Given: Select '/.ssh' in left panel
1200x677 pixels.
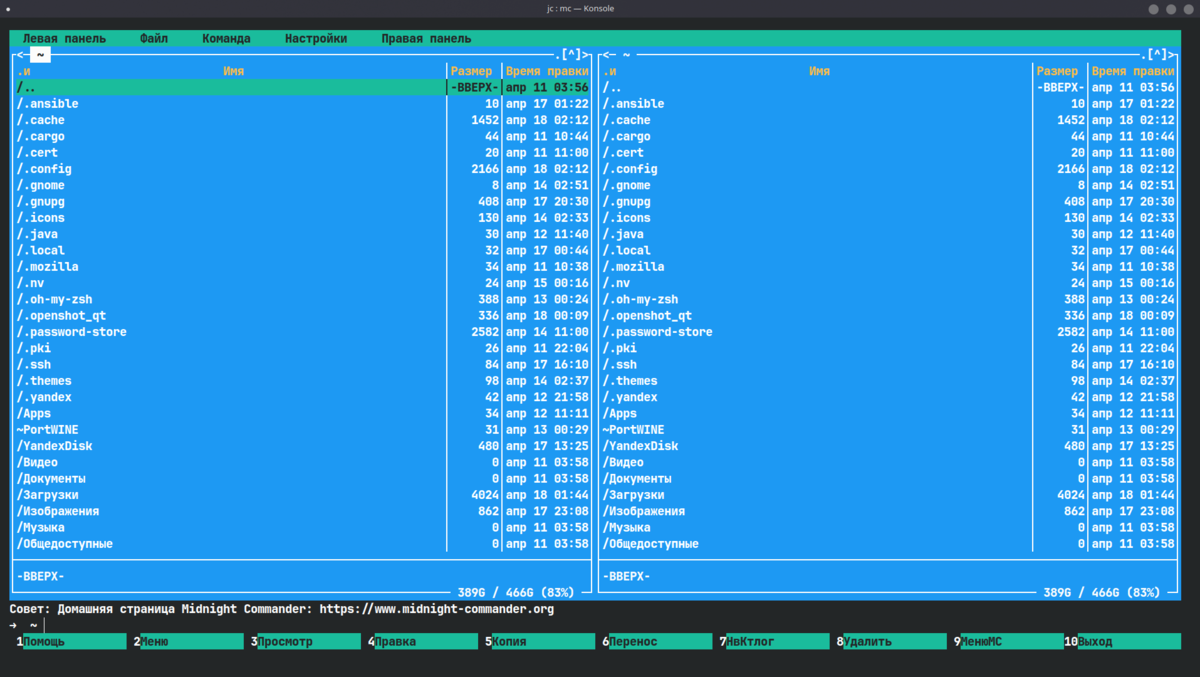Looking at the screenshot, I should [x=302, y=364].
